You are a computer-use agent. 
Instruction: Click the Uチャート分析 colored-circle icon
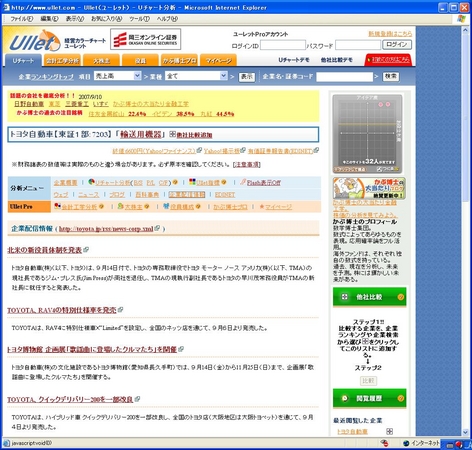click(x=91, y=182)
